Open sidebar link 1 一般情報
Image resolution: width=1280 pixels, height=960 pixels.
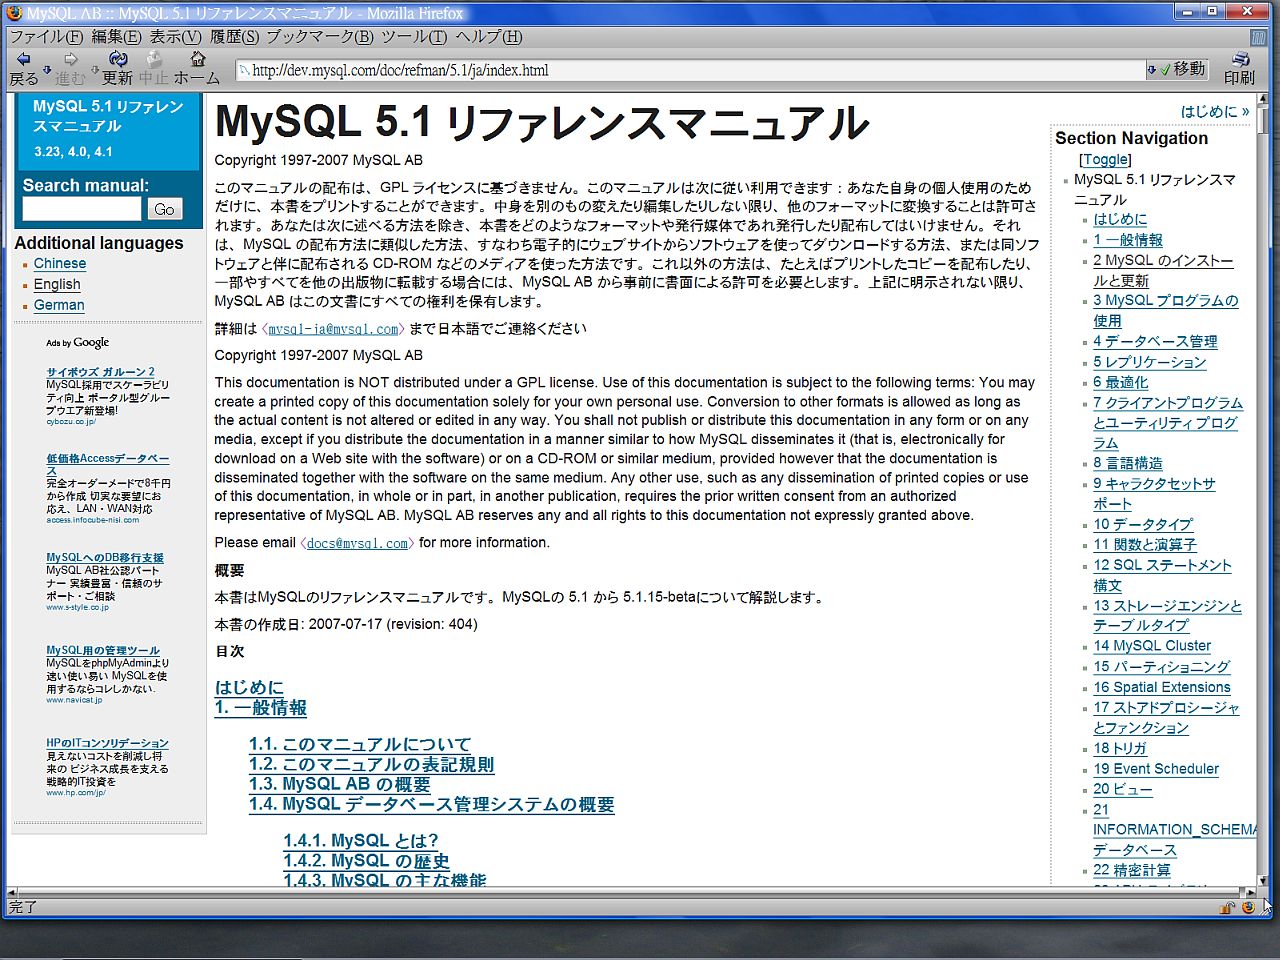click(x=1128, y=240)
